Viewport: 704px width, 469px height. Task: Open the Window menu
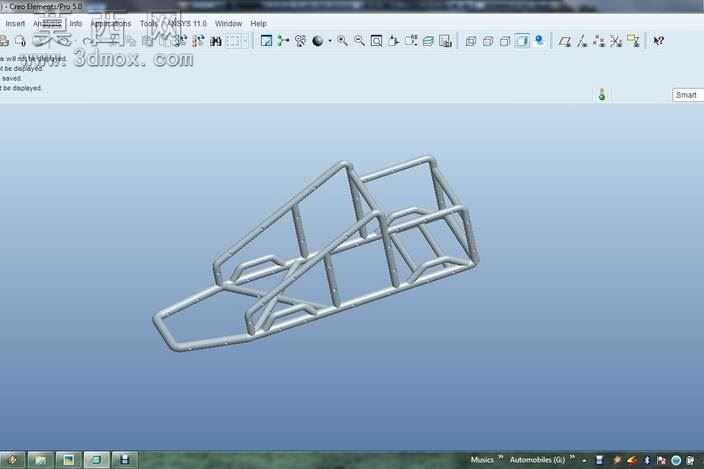pos(228,23)
